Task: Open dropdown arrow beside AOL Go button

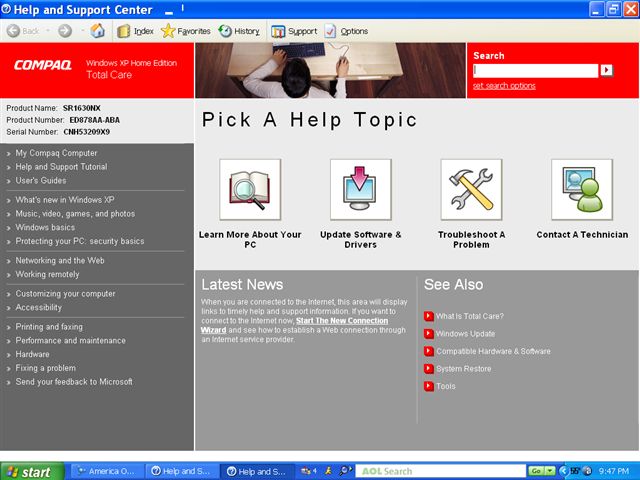Action: (x=550, y=471)
